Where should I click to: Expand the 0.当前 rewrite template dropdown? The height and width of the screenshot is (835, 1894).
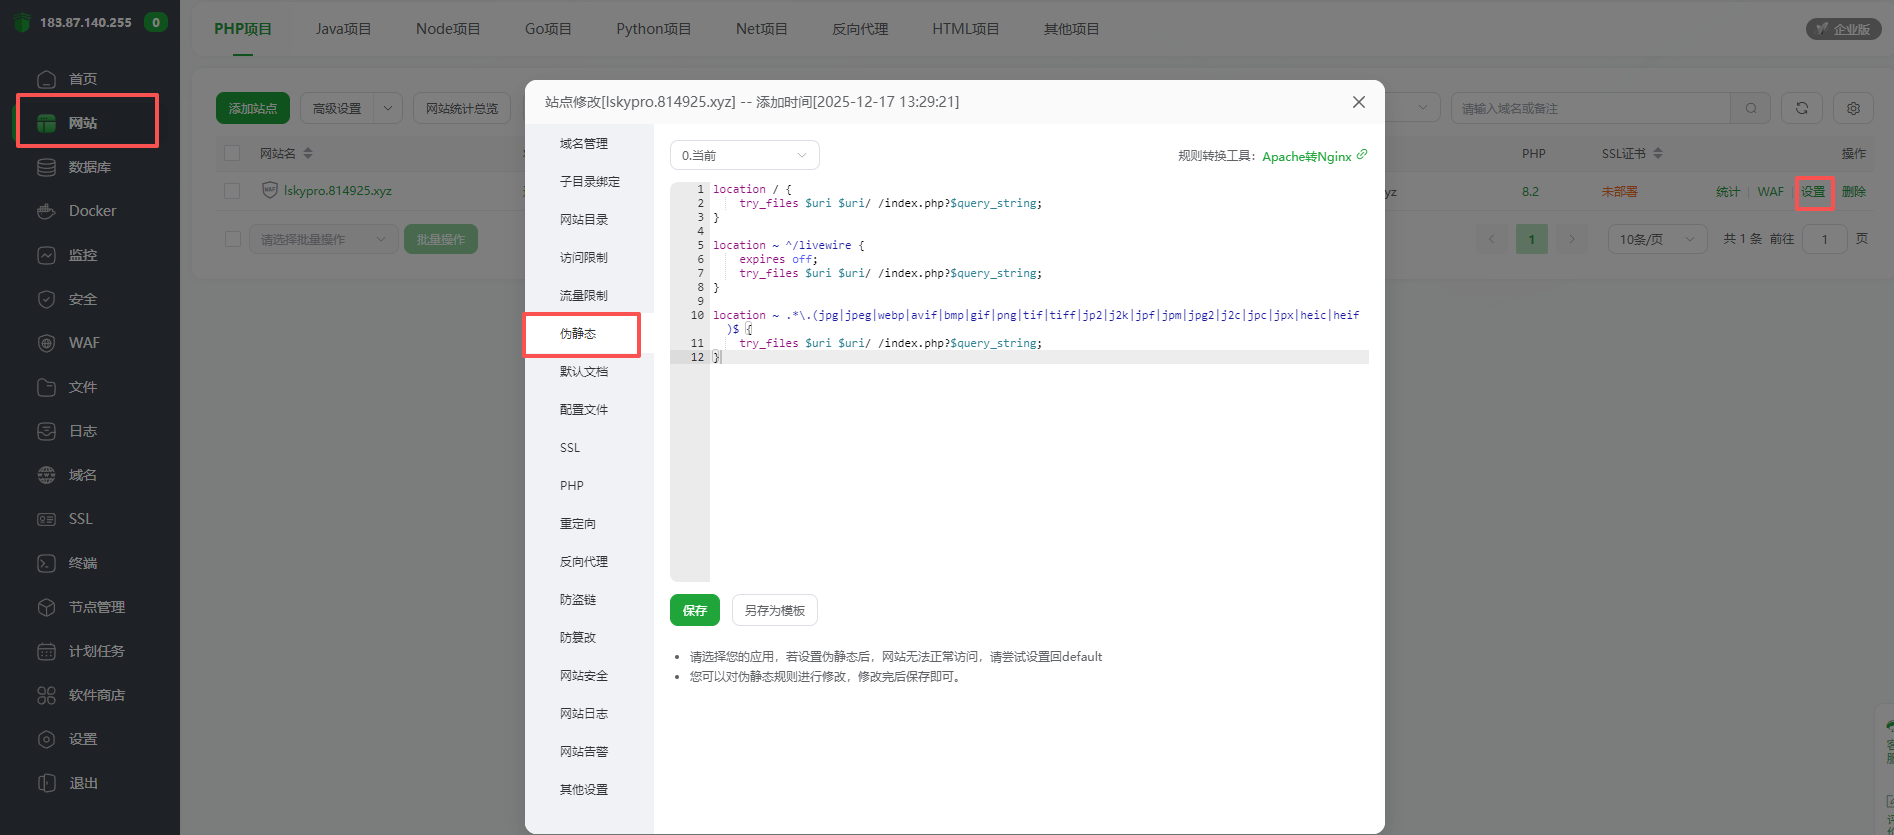pos(744,155)
